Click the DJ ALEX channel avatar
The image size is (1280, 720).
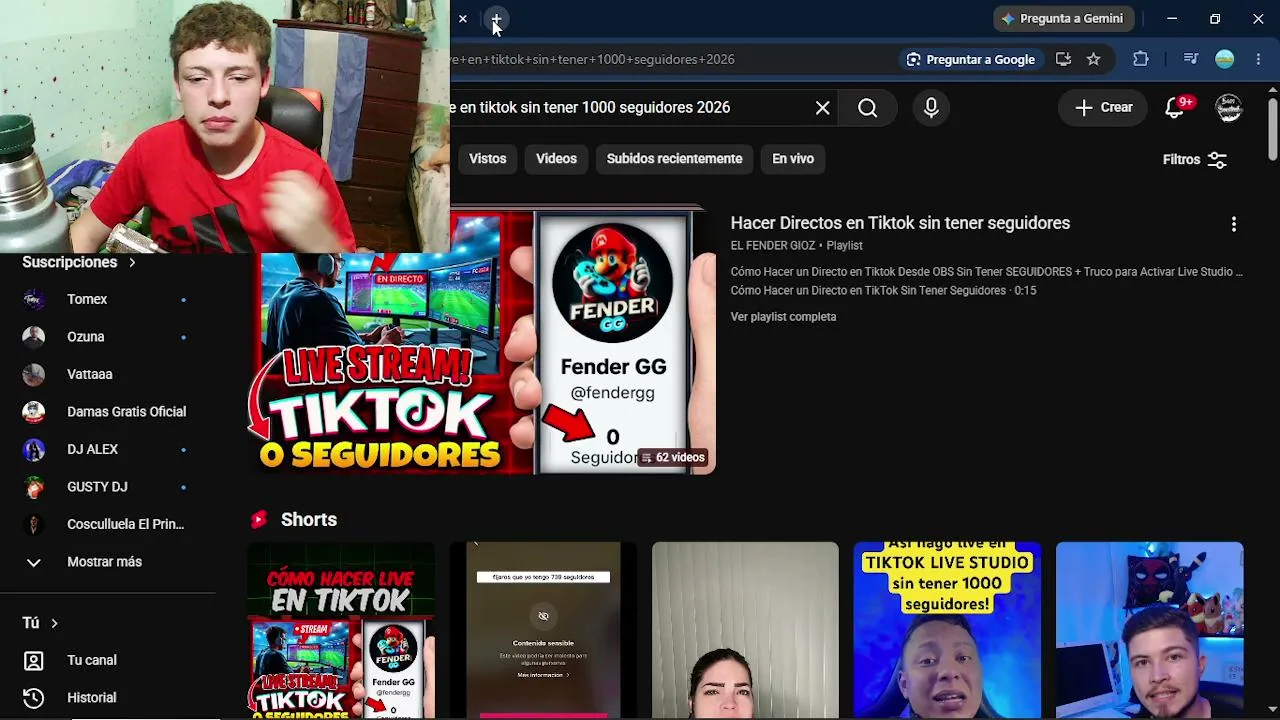(34, 450)
